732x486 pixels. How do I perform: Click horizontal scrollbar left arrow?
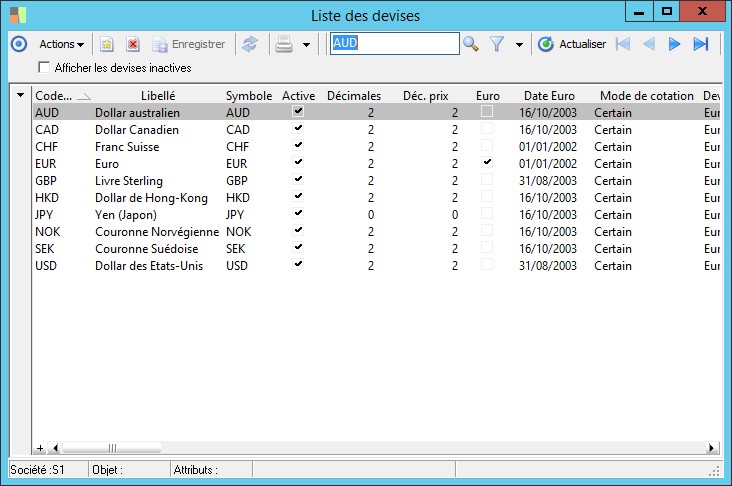(56, 448)
